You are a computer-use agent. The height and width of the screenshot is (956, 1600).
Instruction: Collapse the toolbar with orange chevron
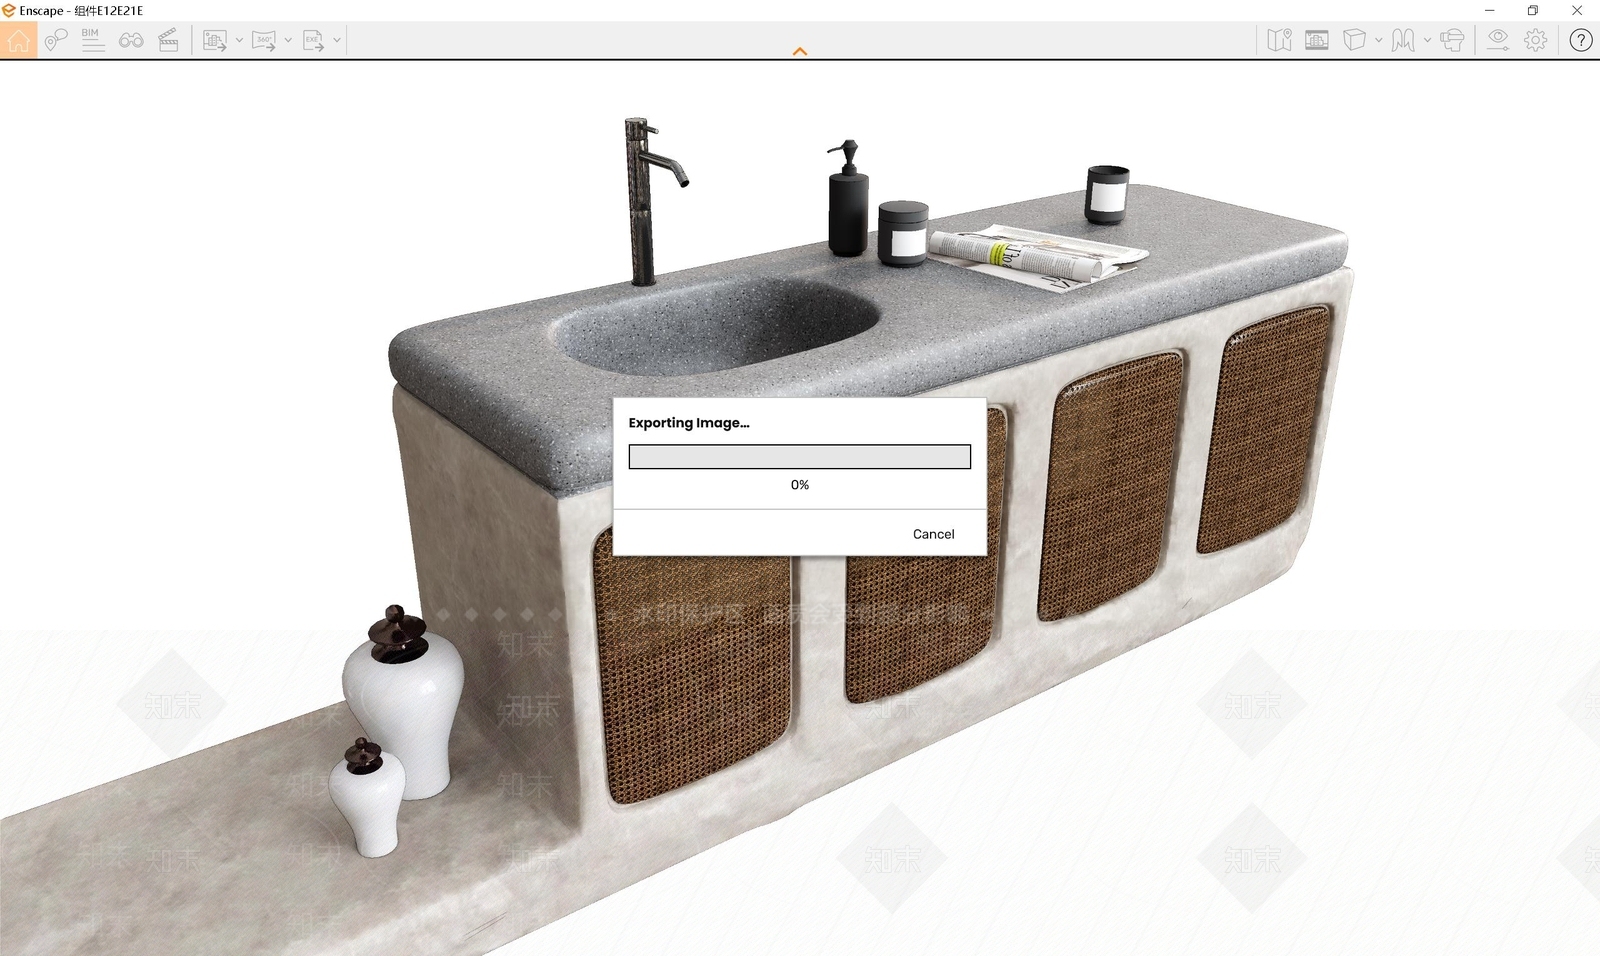(x=800, y=51)
